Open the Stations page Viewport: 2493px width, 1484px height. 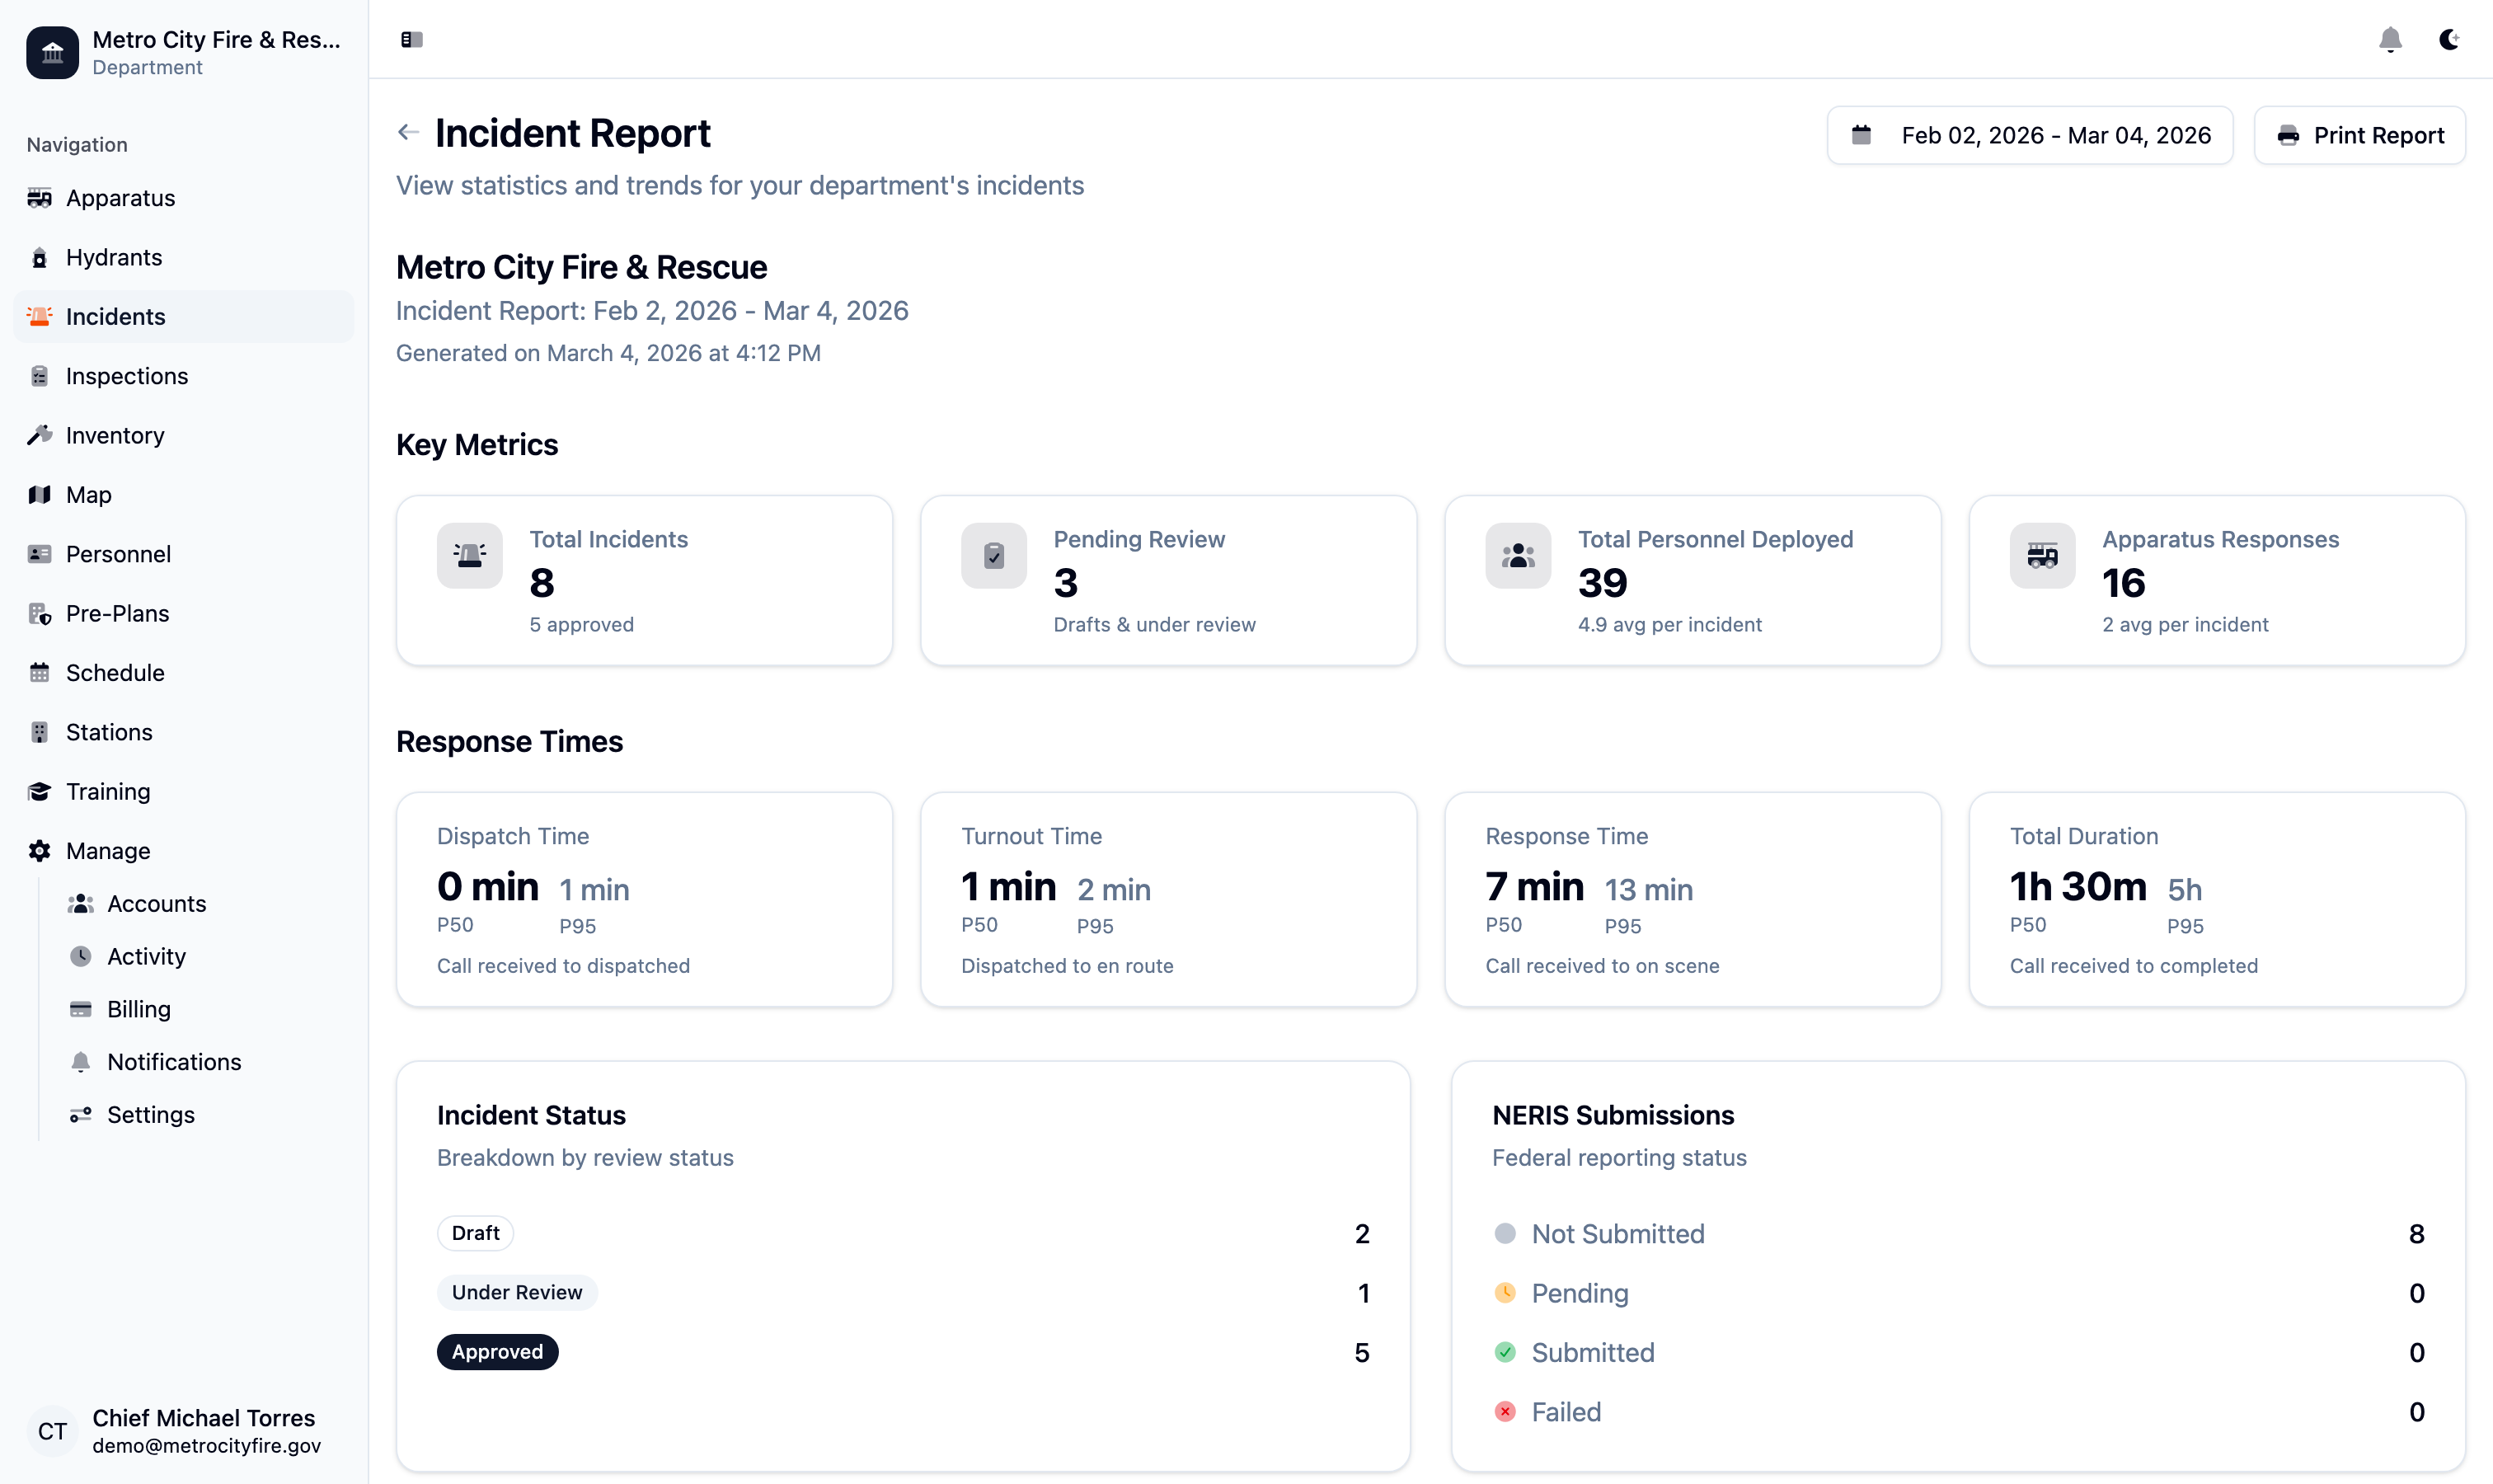click(108, 731)
